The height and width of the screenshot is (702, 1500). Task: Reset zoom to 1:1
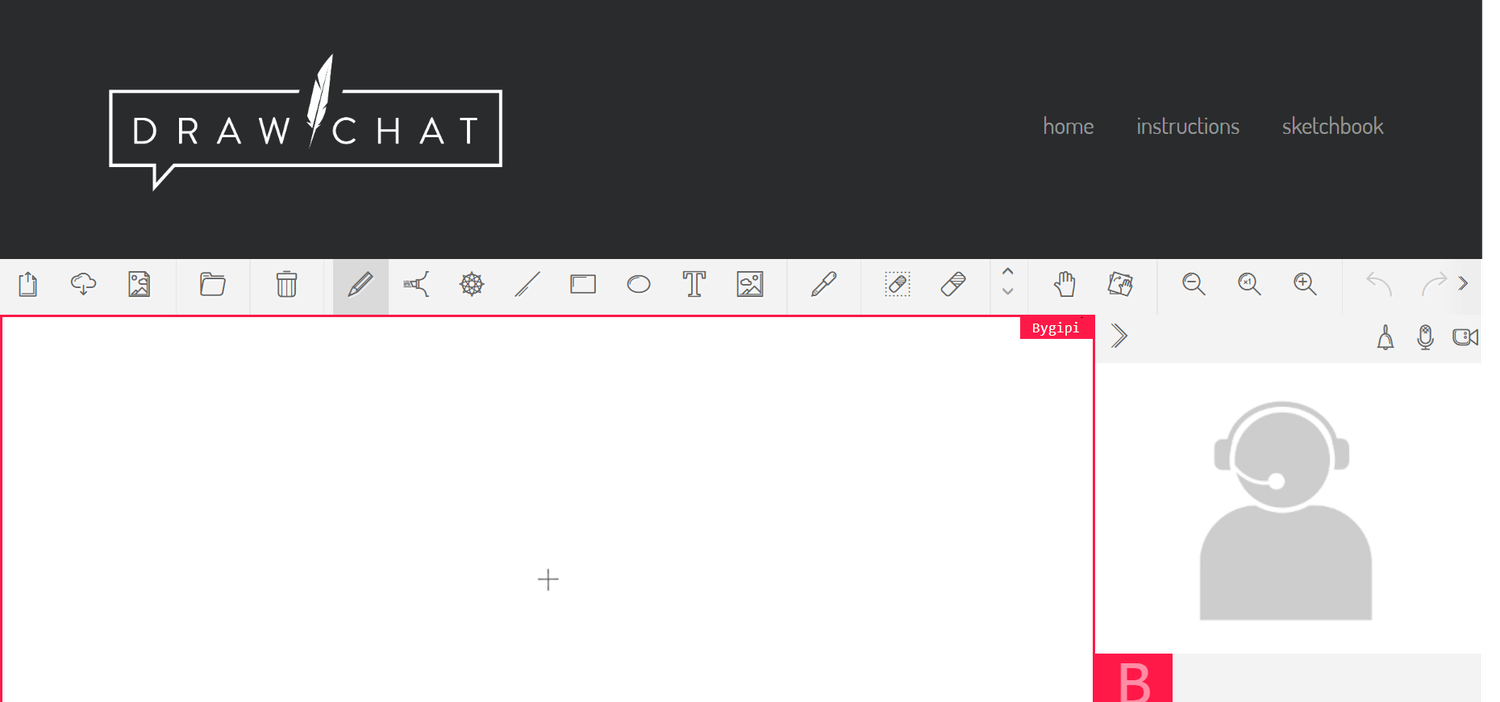pyautogui.click(x=1249, y=285)
